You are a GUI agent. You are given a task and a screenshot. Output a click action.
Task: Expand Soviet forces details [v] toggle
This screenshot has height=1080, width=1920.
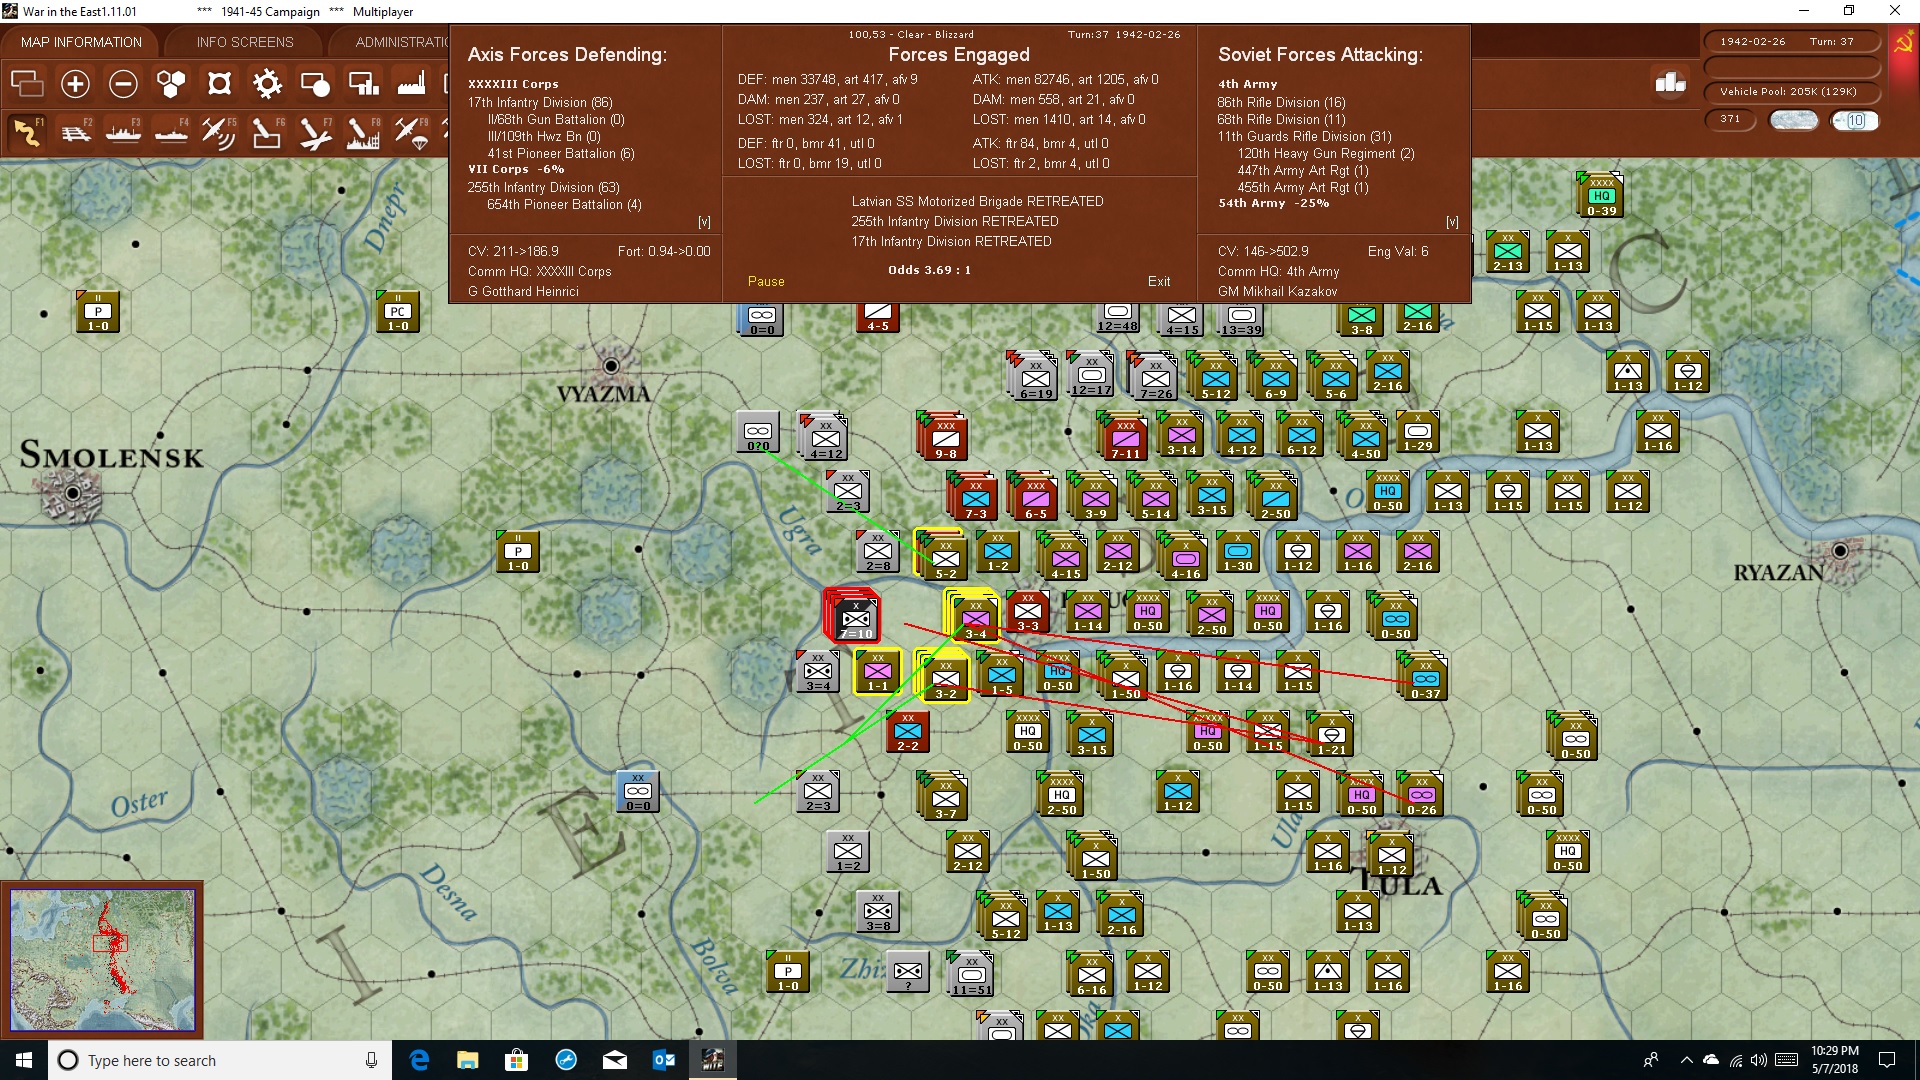click(1452, 222)
